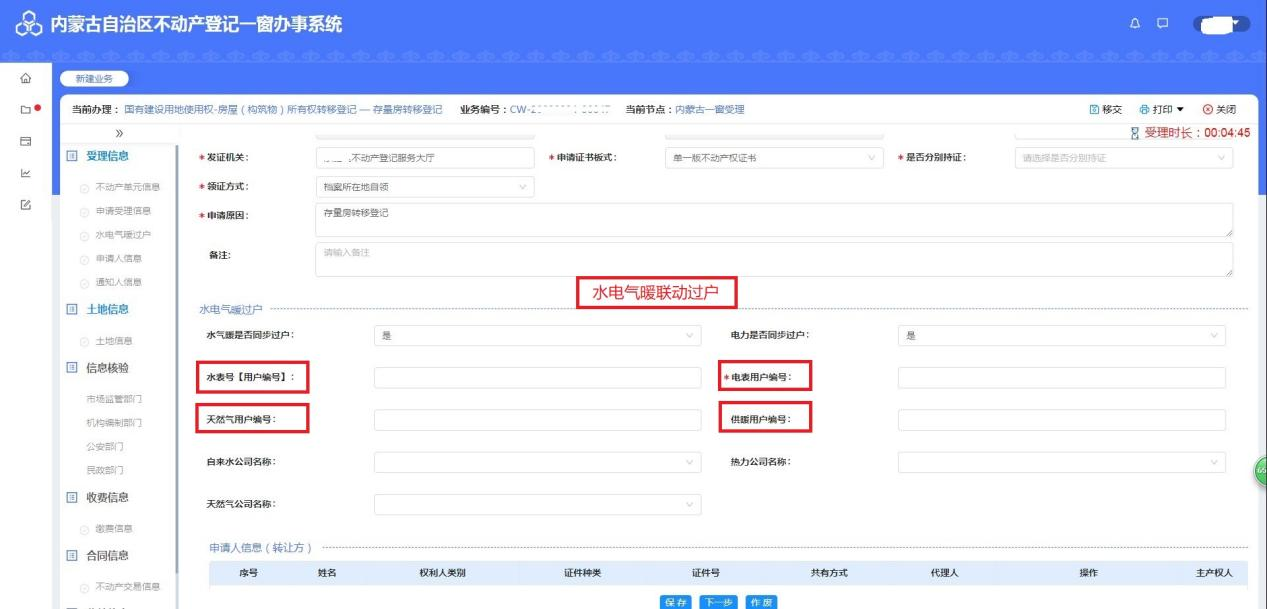Select the 合同信息 section heading
This screenshot has width=1267, height=609.
pyautogui.click(x=107, y=556)
